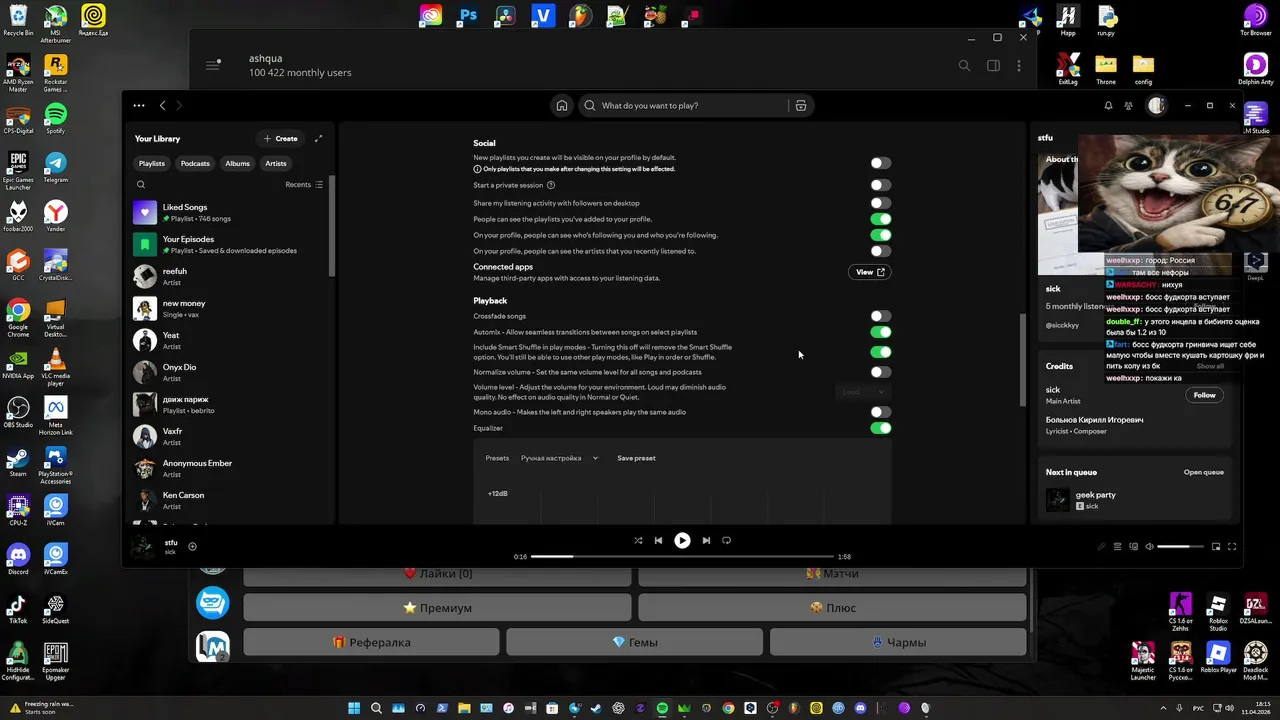Open Spotify notifications bell
This screenshot has height=720, width=1280.
pos(1108,105)
